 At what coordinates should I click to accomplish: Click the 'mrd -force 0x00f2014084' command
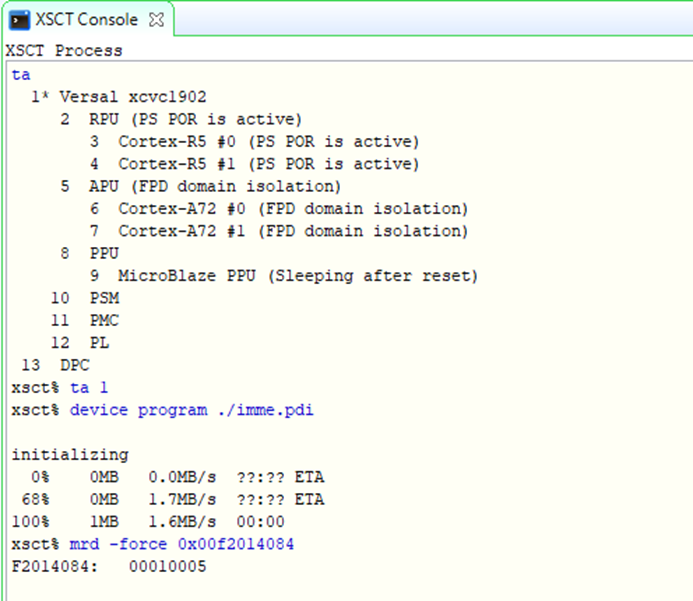click(x=181, y=544)
